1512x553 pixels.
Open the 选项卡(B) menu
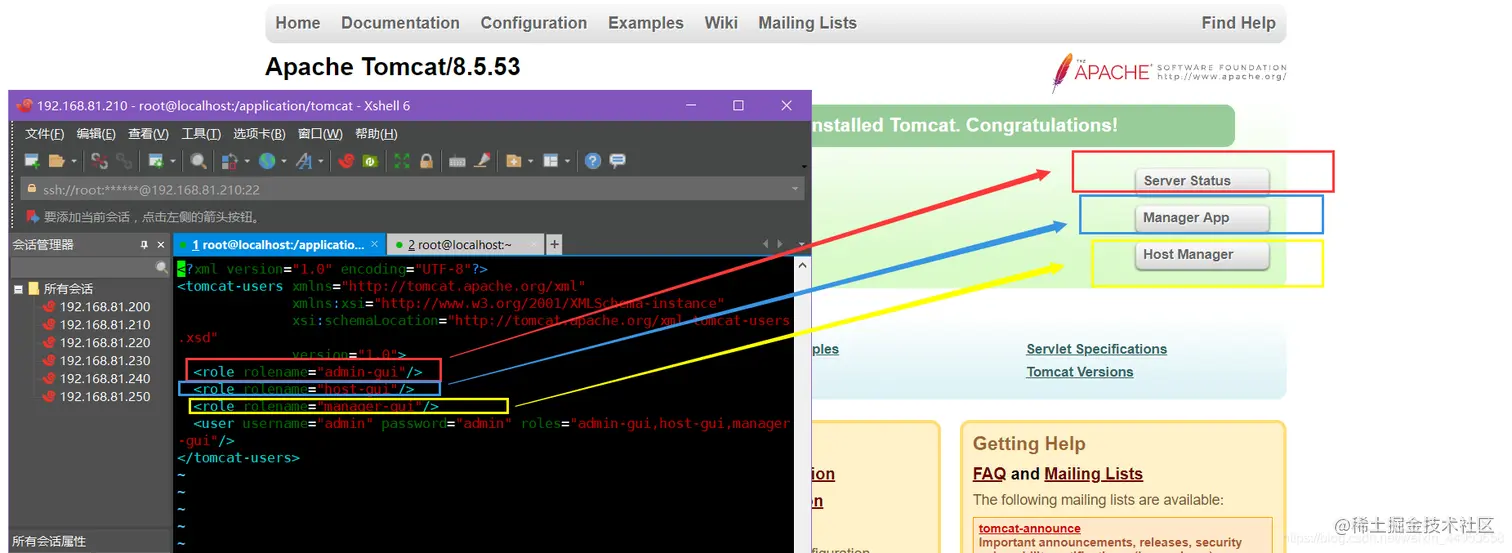[x=259, y=134]
